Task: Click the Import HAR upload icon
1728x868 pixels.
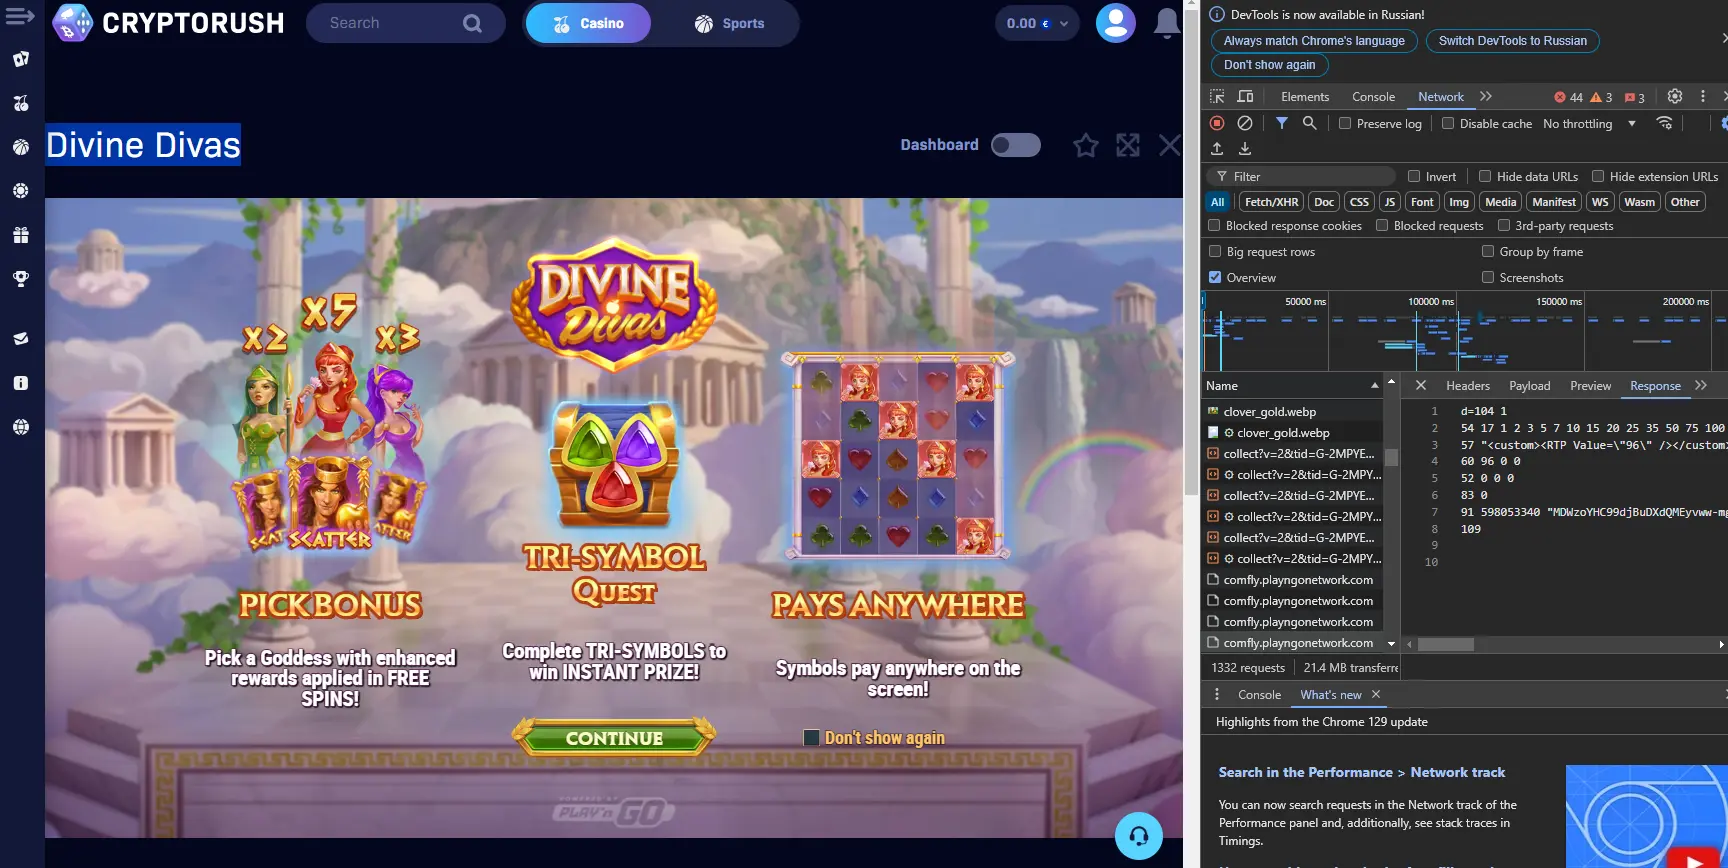Action: (x=1217, y=149)
